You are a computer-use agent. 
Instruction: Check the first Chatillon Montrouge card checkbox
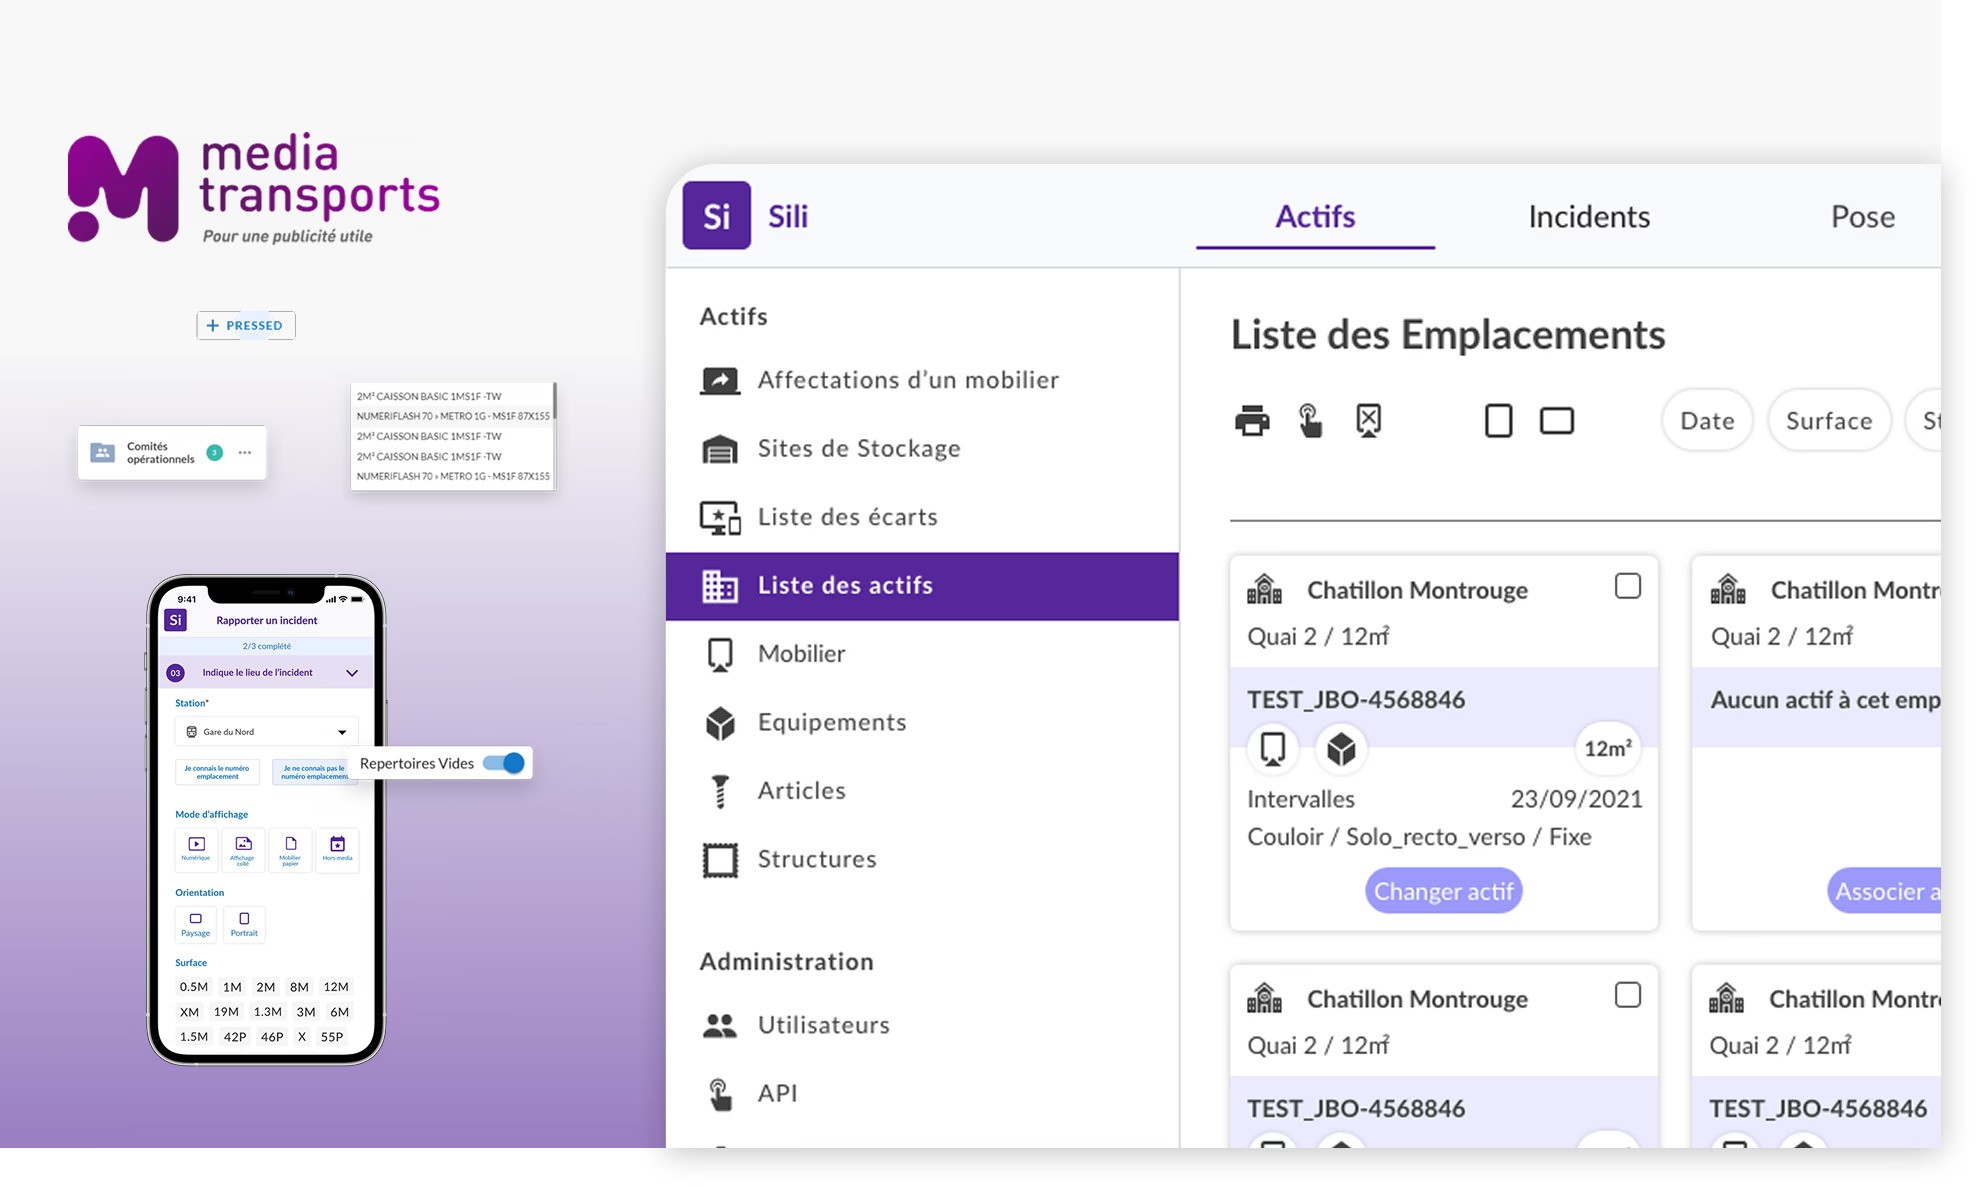tap(1627, 586)
